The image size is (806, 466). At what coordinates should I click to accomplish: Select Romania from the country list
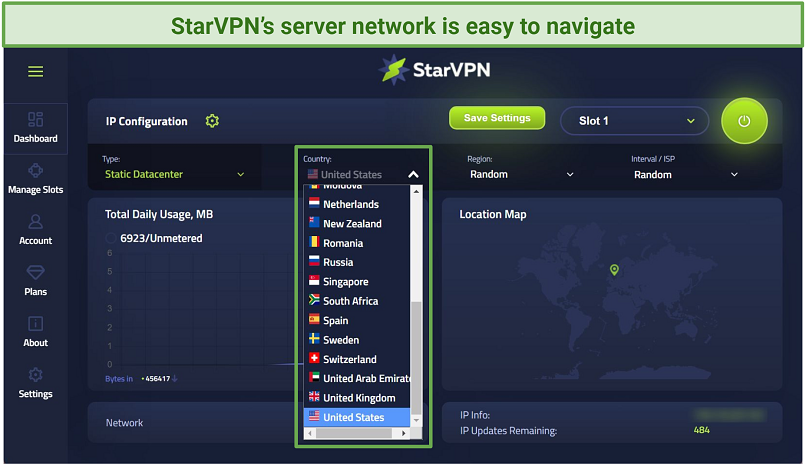(x=358, y=243)
